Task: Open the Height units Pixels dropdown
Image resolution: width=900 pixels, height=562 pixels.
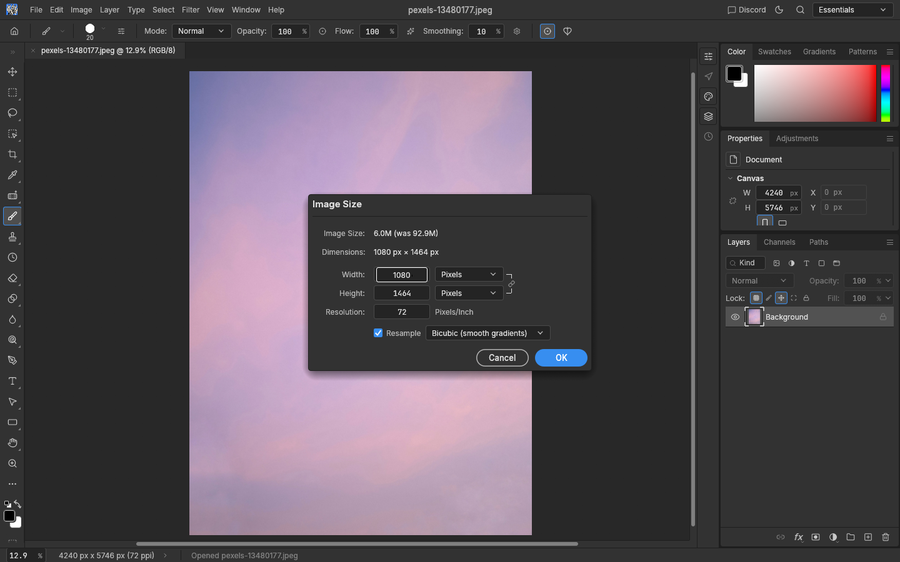Action: tap(469, 293)
